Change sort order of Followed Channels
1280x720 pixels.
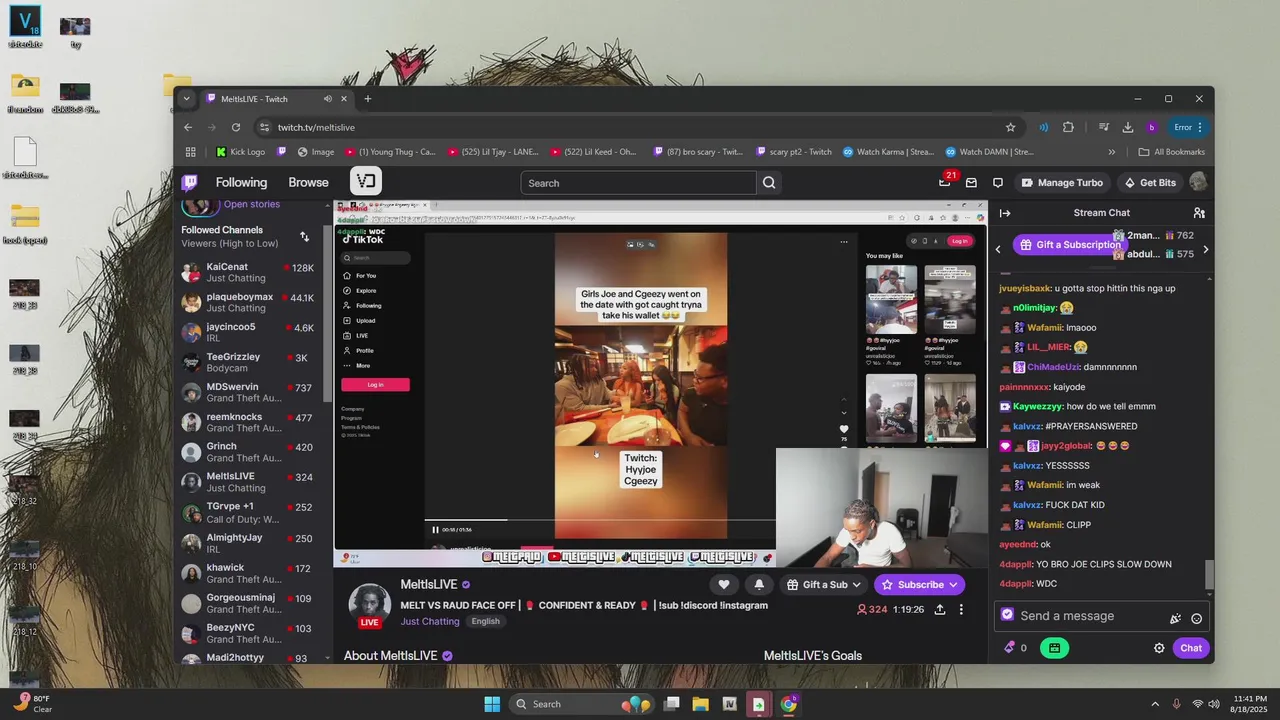(x=304, y=237)
